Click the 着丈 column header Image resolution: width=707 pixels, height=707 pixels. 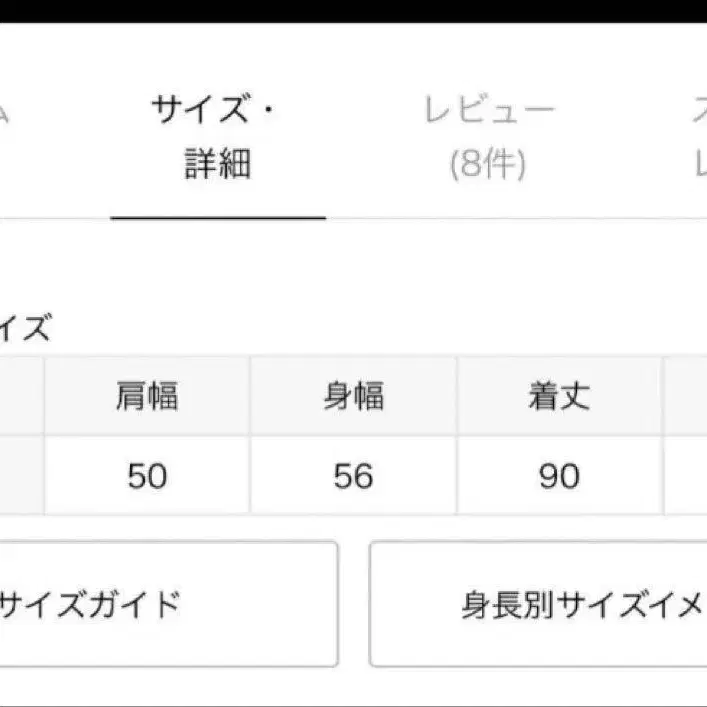(x=559, y=396)
